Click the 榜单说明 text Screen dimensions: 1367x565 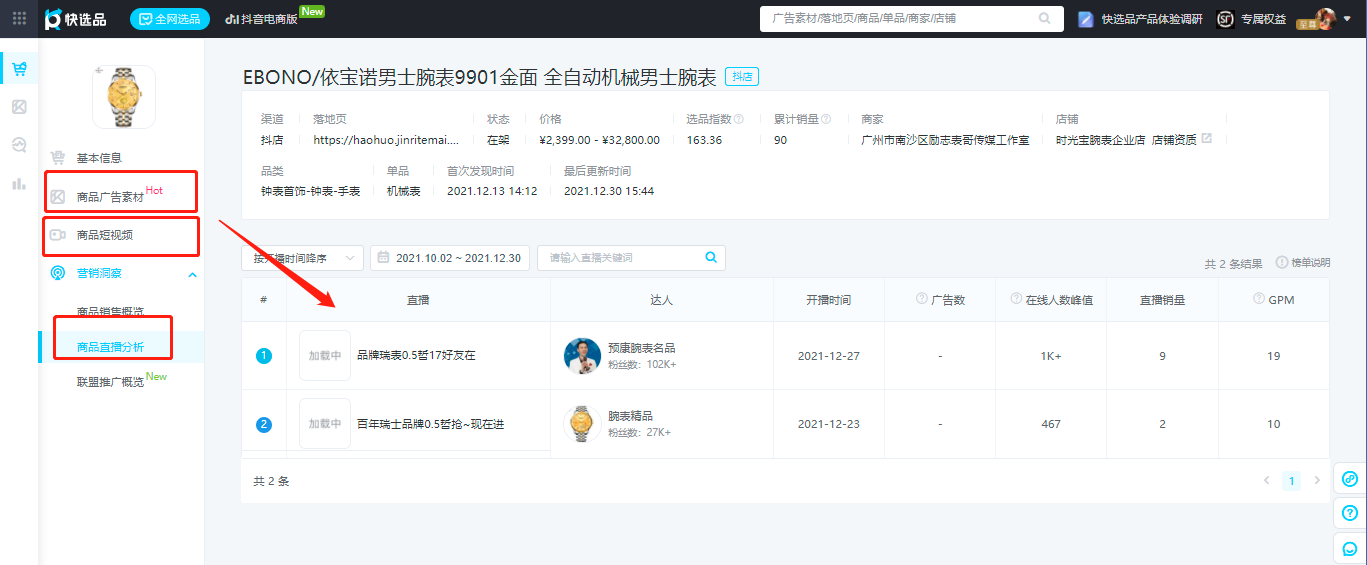[1311, 263]
